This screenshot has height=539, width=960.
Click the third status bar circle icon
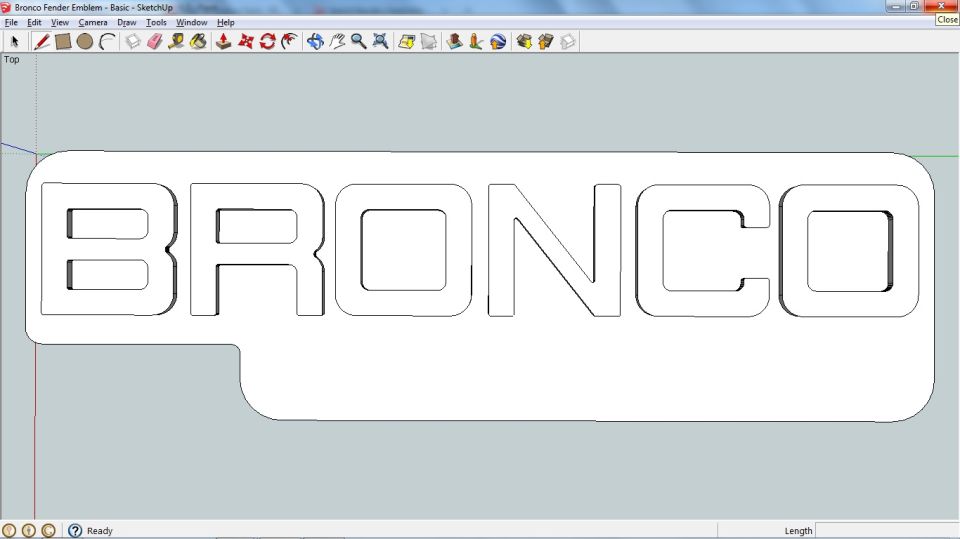coord(48,530)
